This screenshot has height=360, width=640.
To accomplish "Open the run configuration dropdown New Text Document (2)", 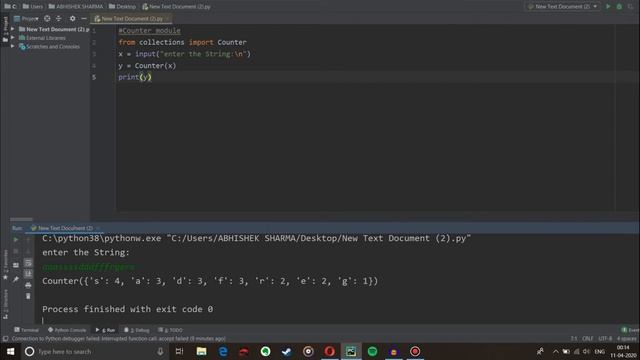I will click(562, 7).
